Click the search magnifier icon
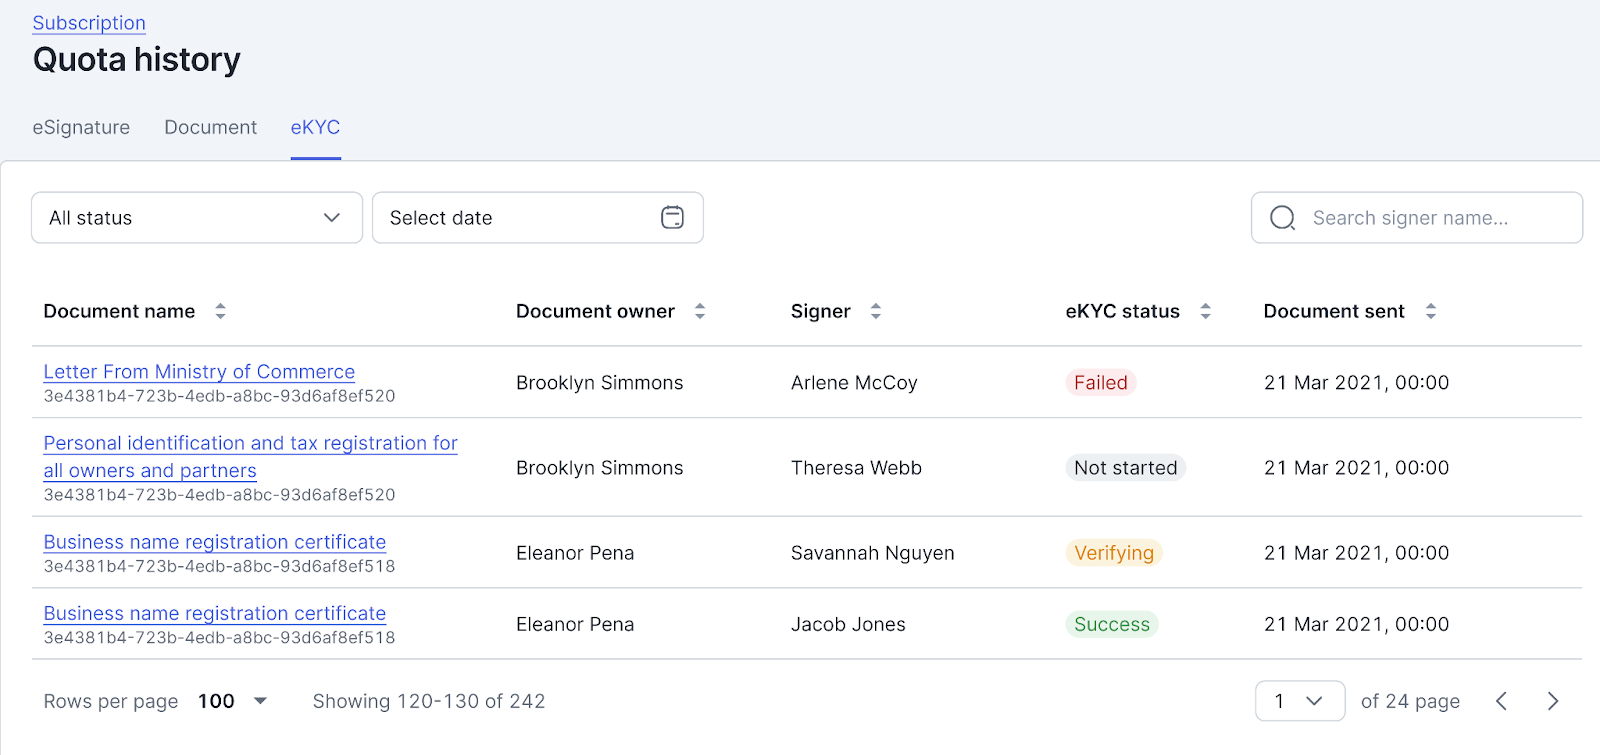This screenshot has width=1600, height=755. (1282, 218)
